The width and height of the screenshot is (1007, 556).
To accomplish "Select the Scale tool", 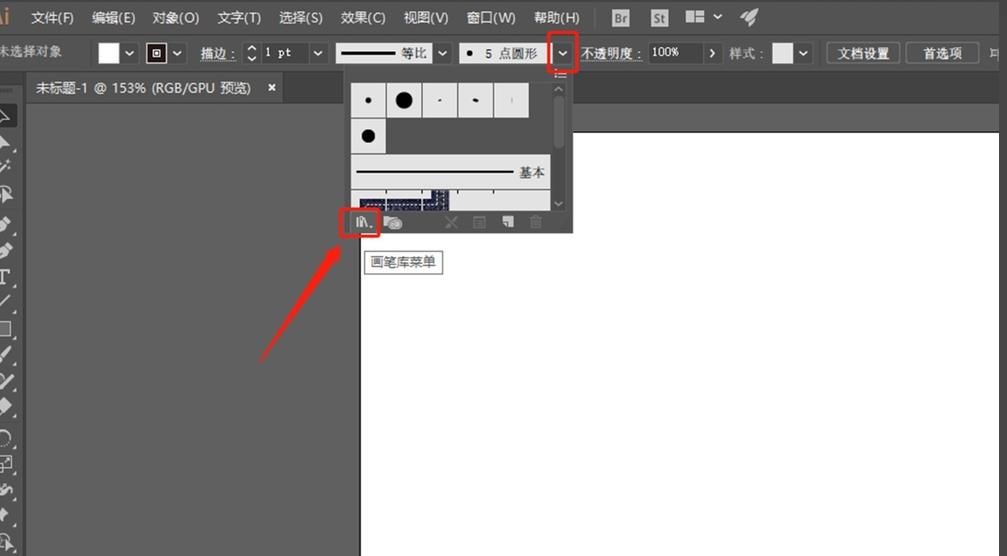I will click(x=5, y=464).
